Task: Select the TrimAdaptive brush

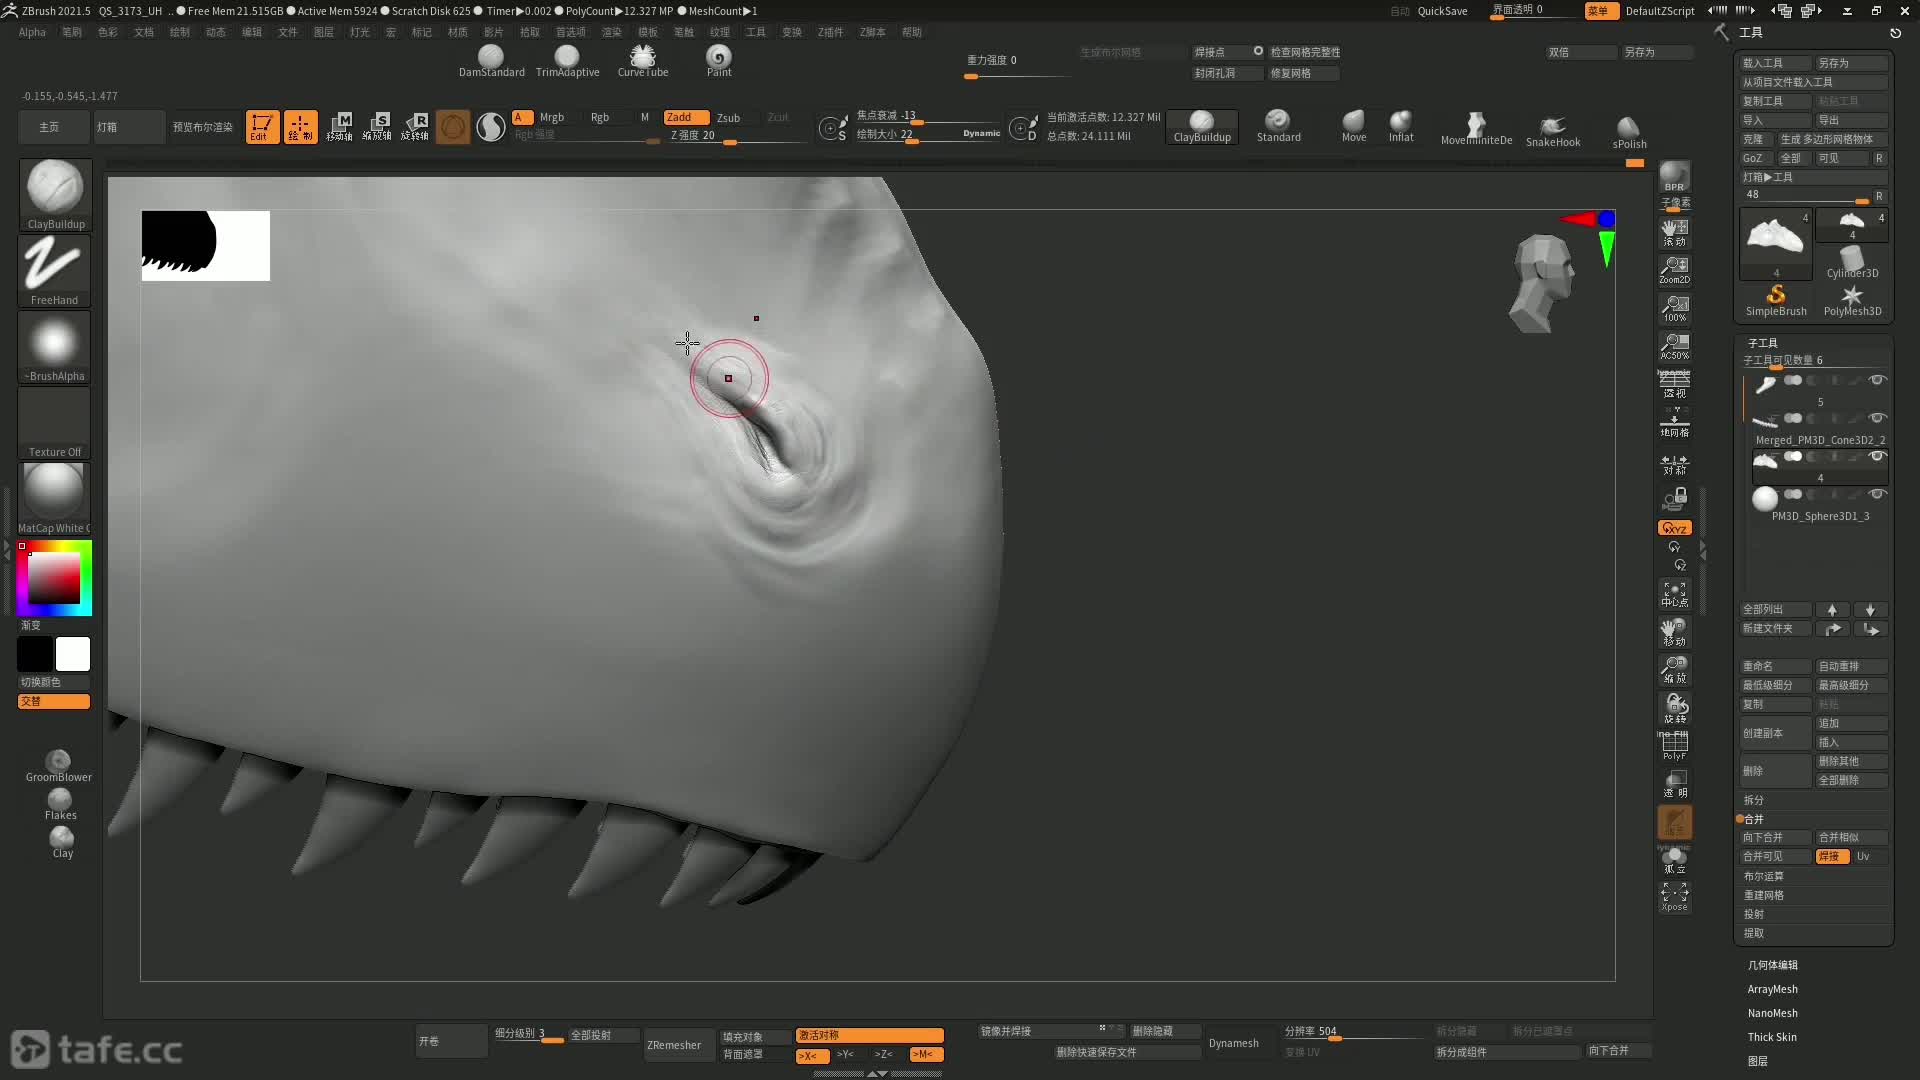Action: (567, 61)
